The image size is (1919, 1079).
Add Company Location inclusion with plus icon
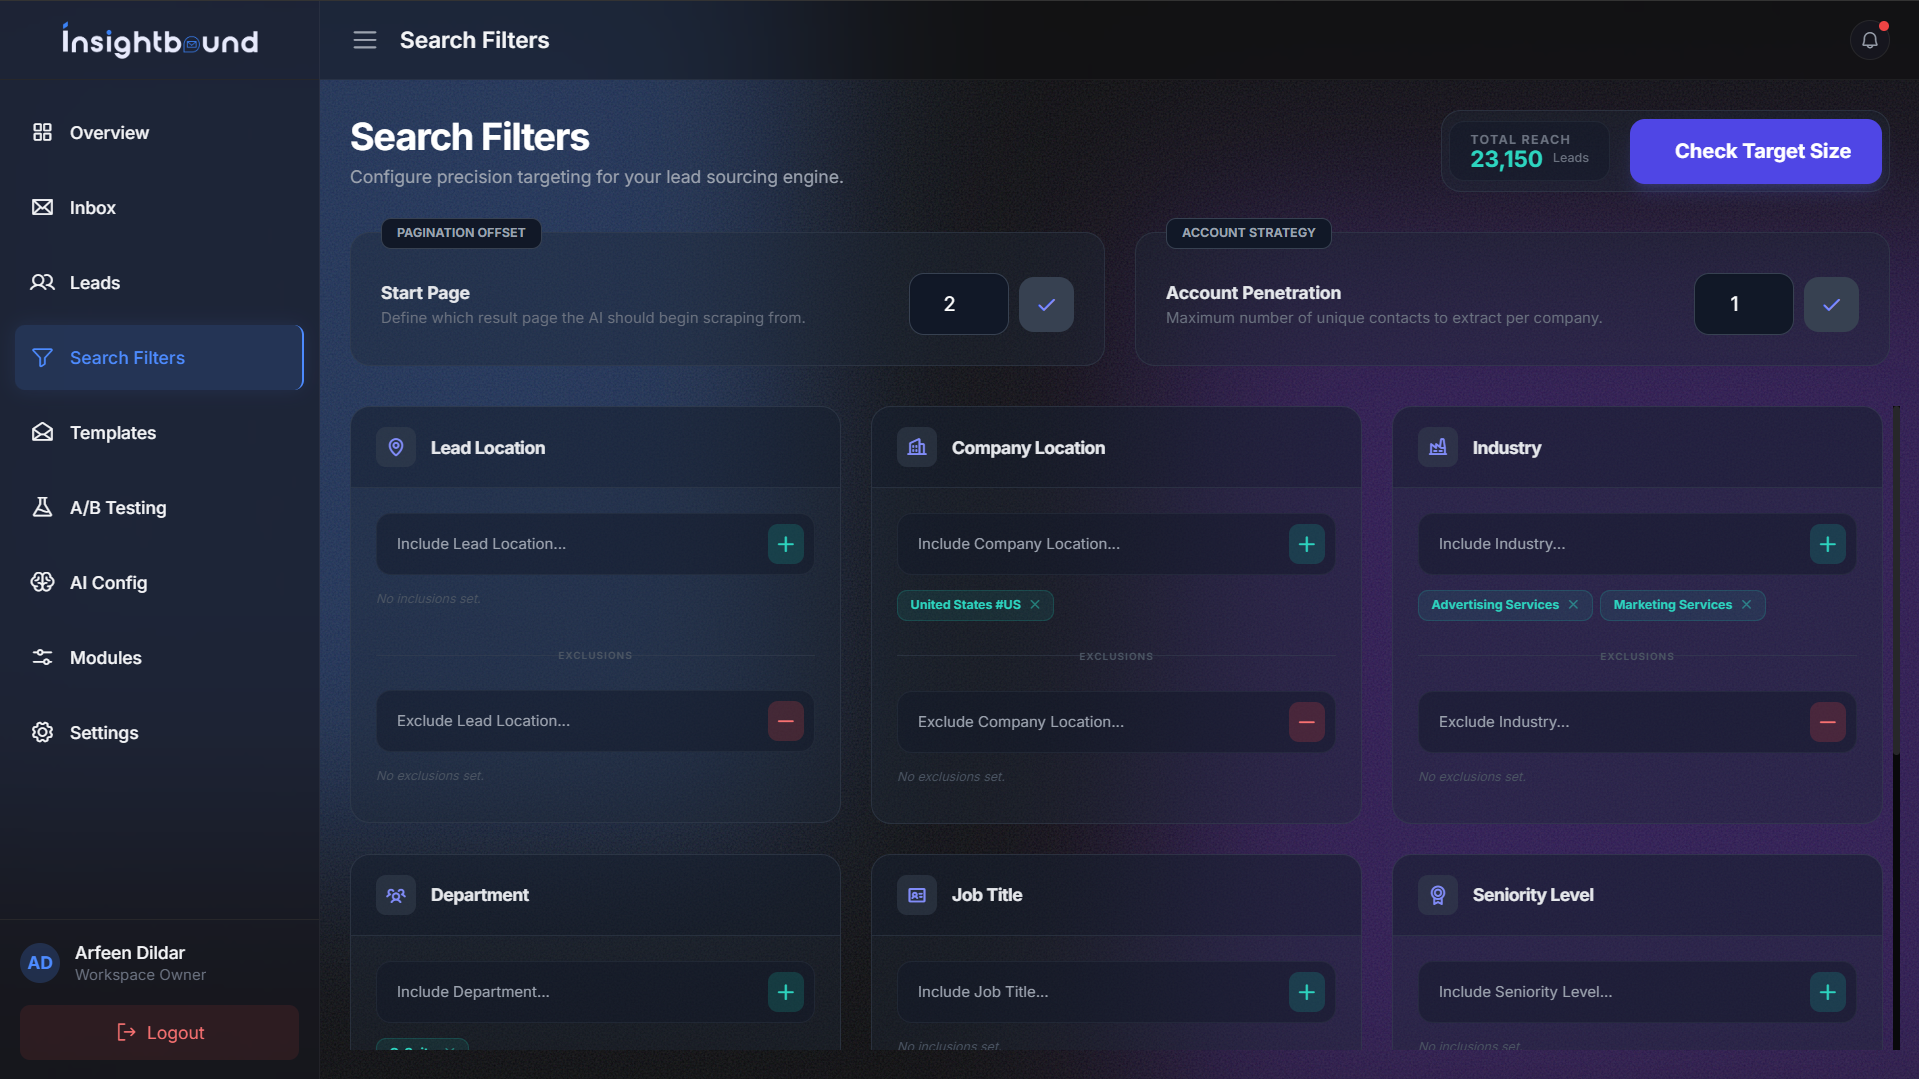tap(1307, 544)
